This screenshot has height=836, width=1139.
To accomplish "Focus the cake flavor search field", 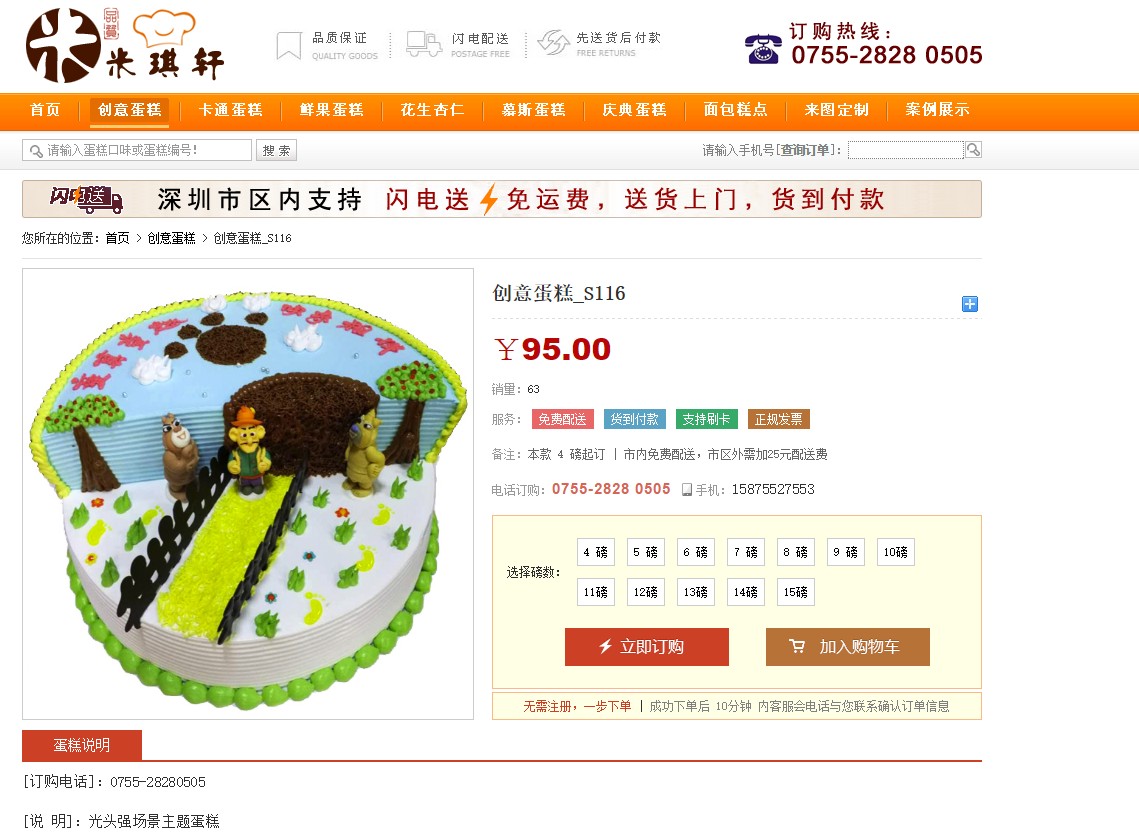I will point(137,150).
